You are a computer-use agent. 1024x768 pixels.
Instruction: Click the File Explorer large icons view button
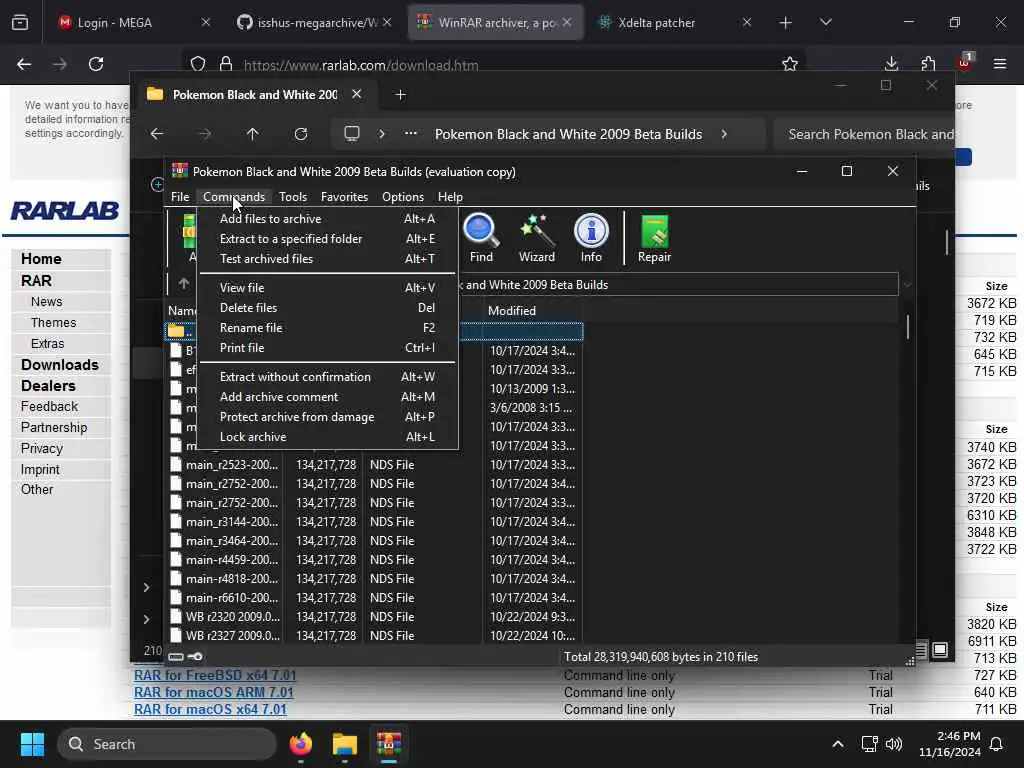pos(940,650)
